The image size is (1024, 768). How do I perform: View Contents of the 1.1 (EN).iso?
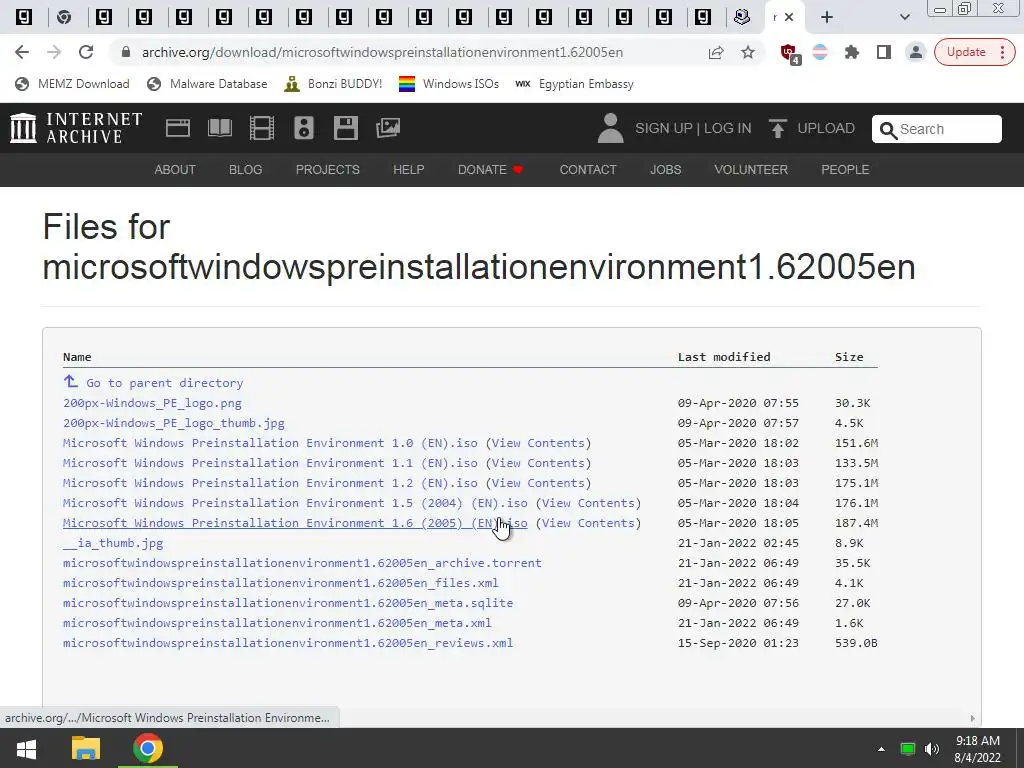(539, 463)
